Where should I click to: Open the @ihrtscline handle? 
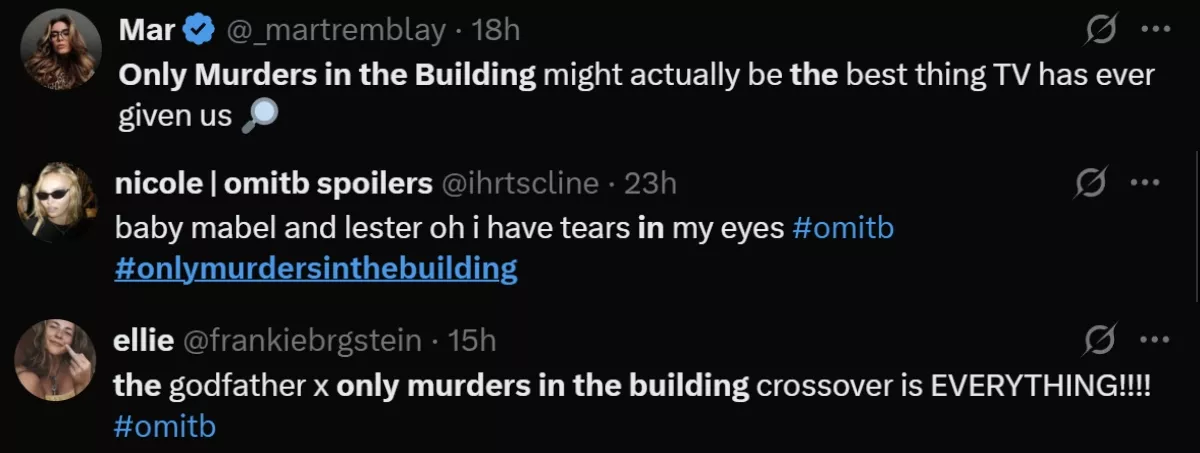[520, 183]
